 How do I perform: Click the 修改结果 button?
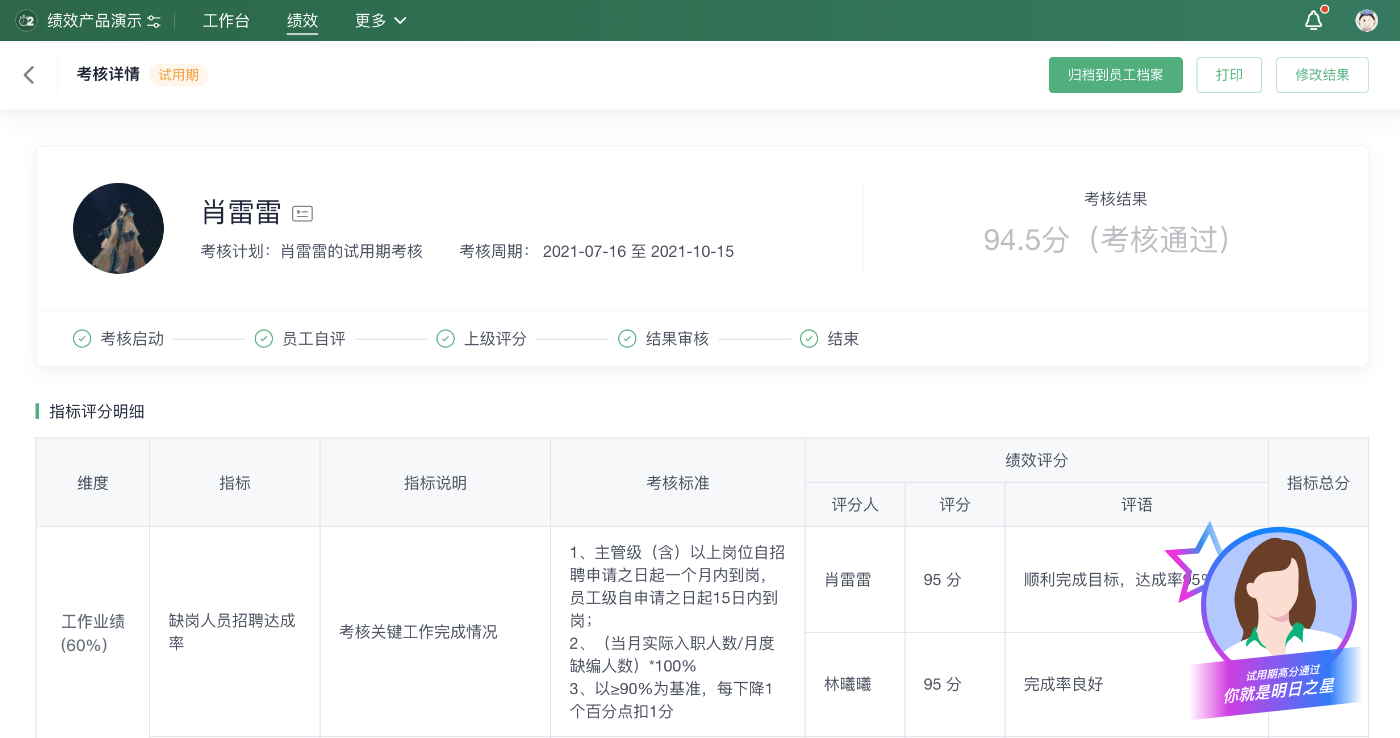(x=1322, y=75)
